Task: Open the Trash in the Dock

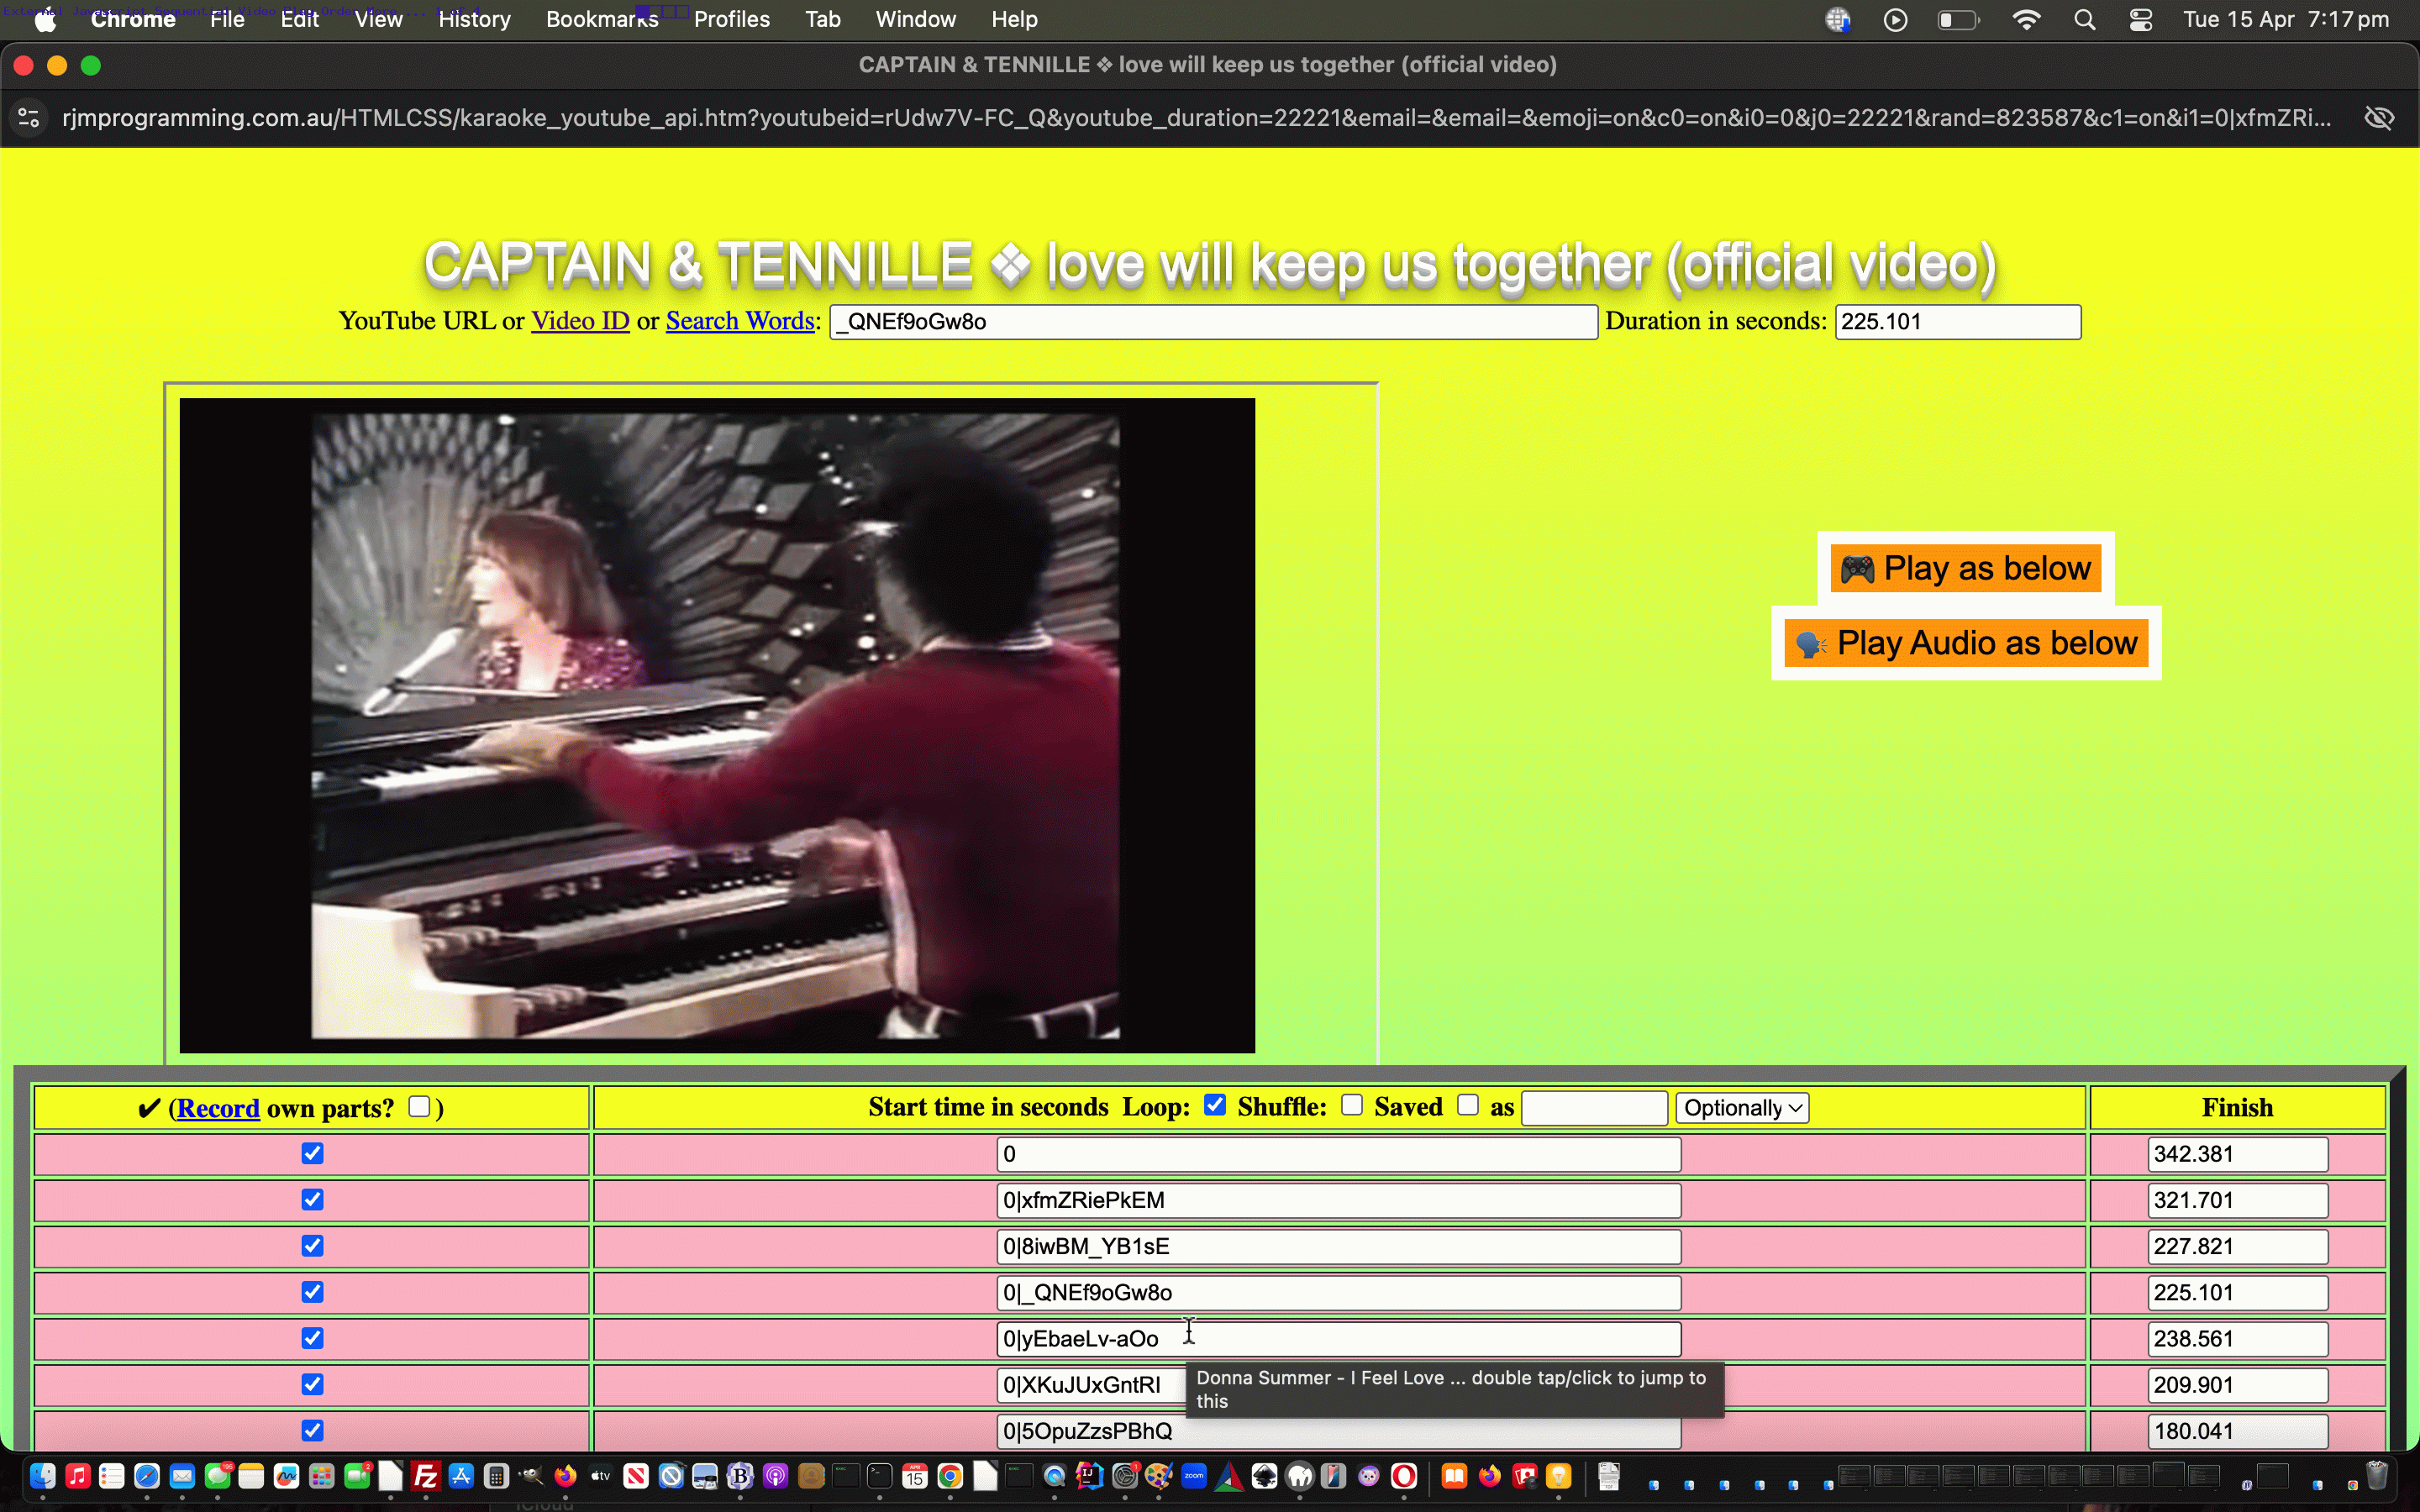Action: coord(2378,1476)
